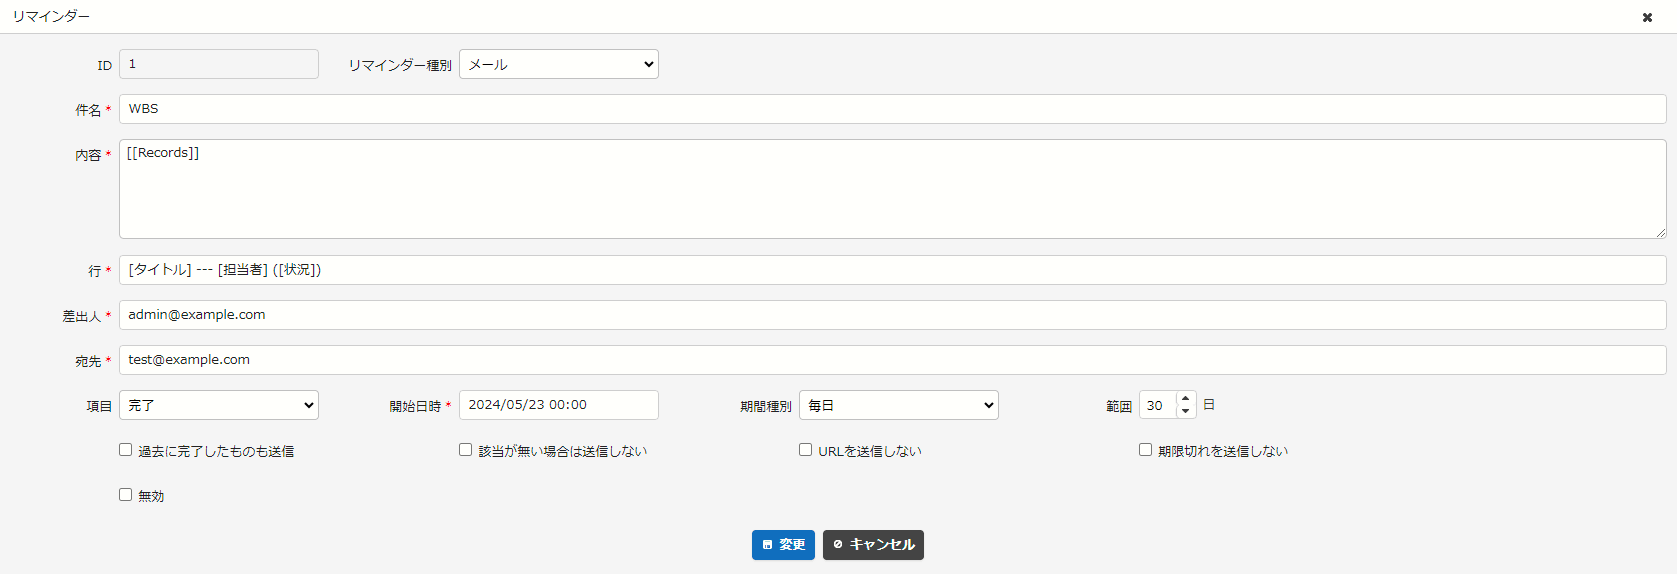
Task: Open the リマインダー種別 dropdown showing メール
Action: (559, 64)
